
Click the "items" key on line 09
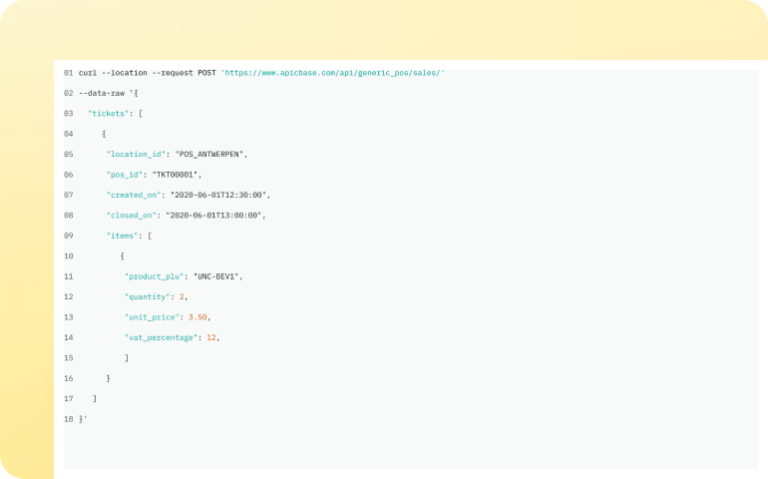click(124, 235)
